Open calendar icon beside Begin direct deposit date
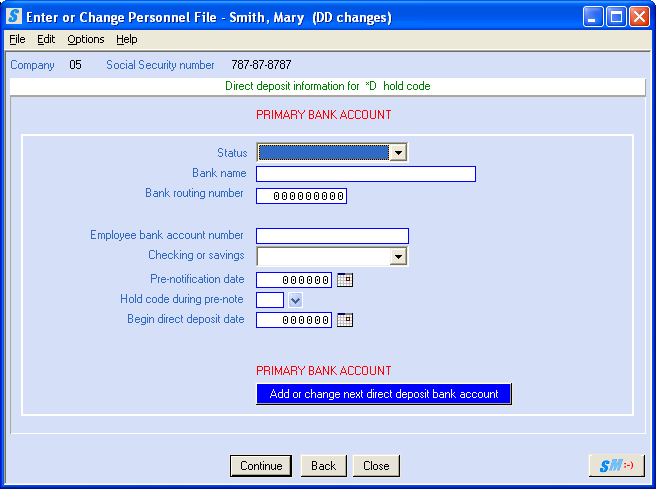Image resolution: width=656 pixels, height=489 pixels. click(x=345, y=320)
